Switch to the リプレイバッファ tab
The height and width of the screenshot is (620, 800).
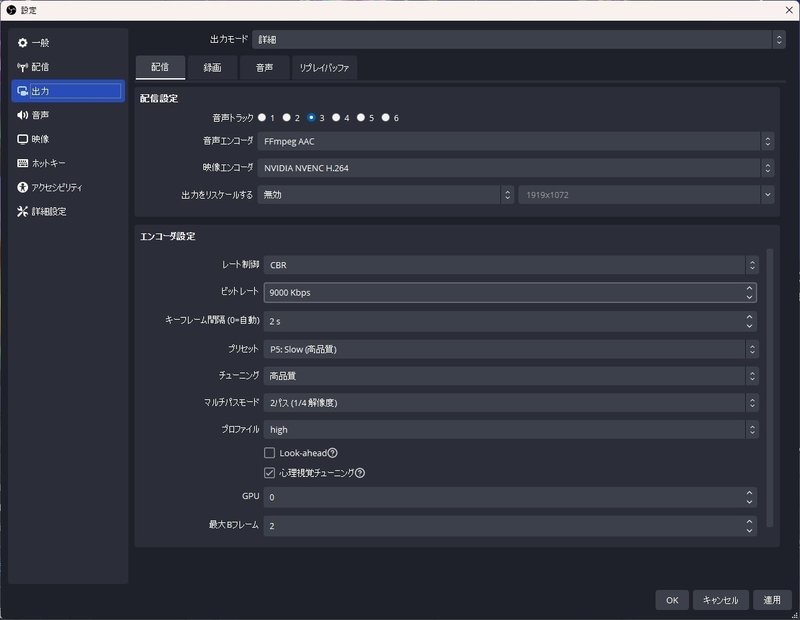point(324,67)
